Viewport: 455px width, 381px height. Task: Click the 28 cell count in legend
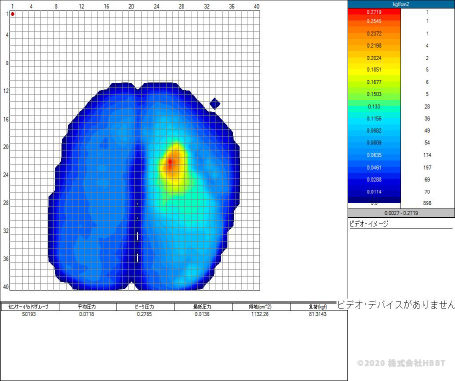pyautogui.click(x=427, y=106)
